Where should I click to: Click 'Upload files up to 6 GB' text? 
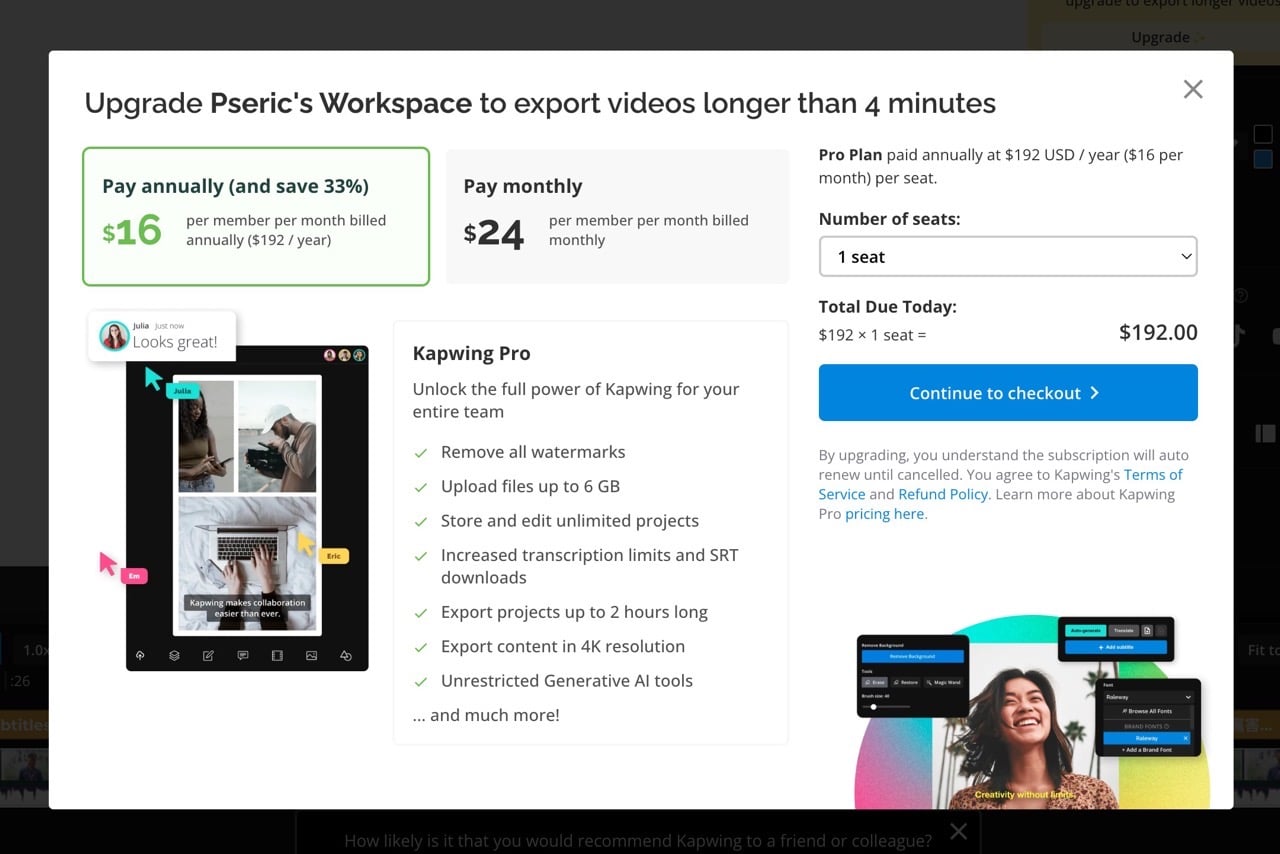[x=530, y=486]
